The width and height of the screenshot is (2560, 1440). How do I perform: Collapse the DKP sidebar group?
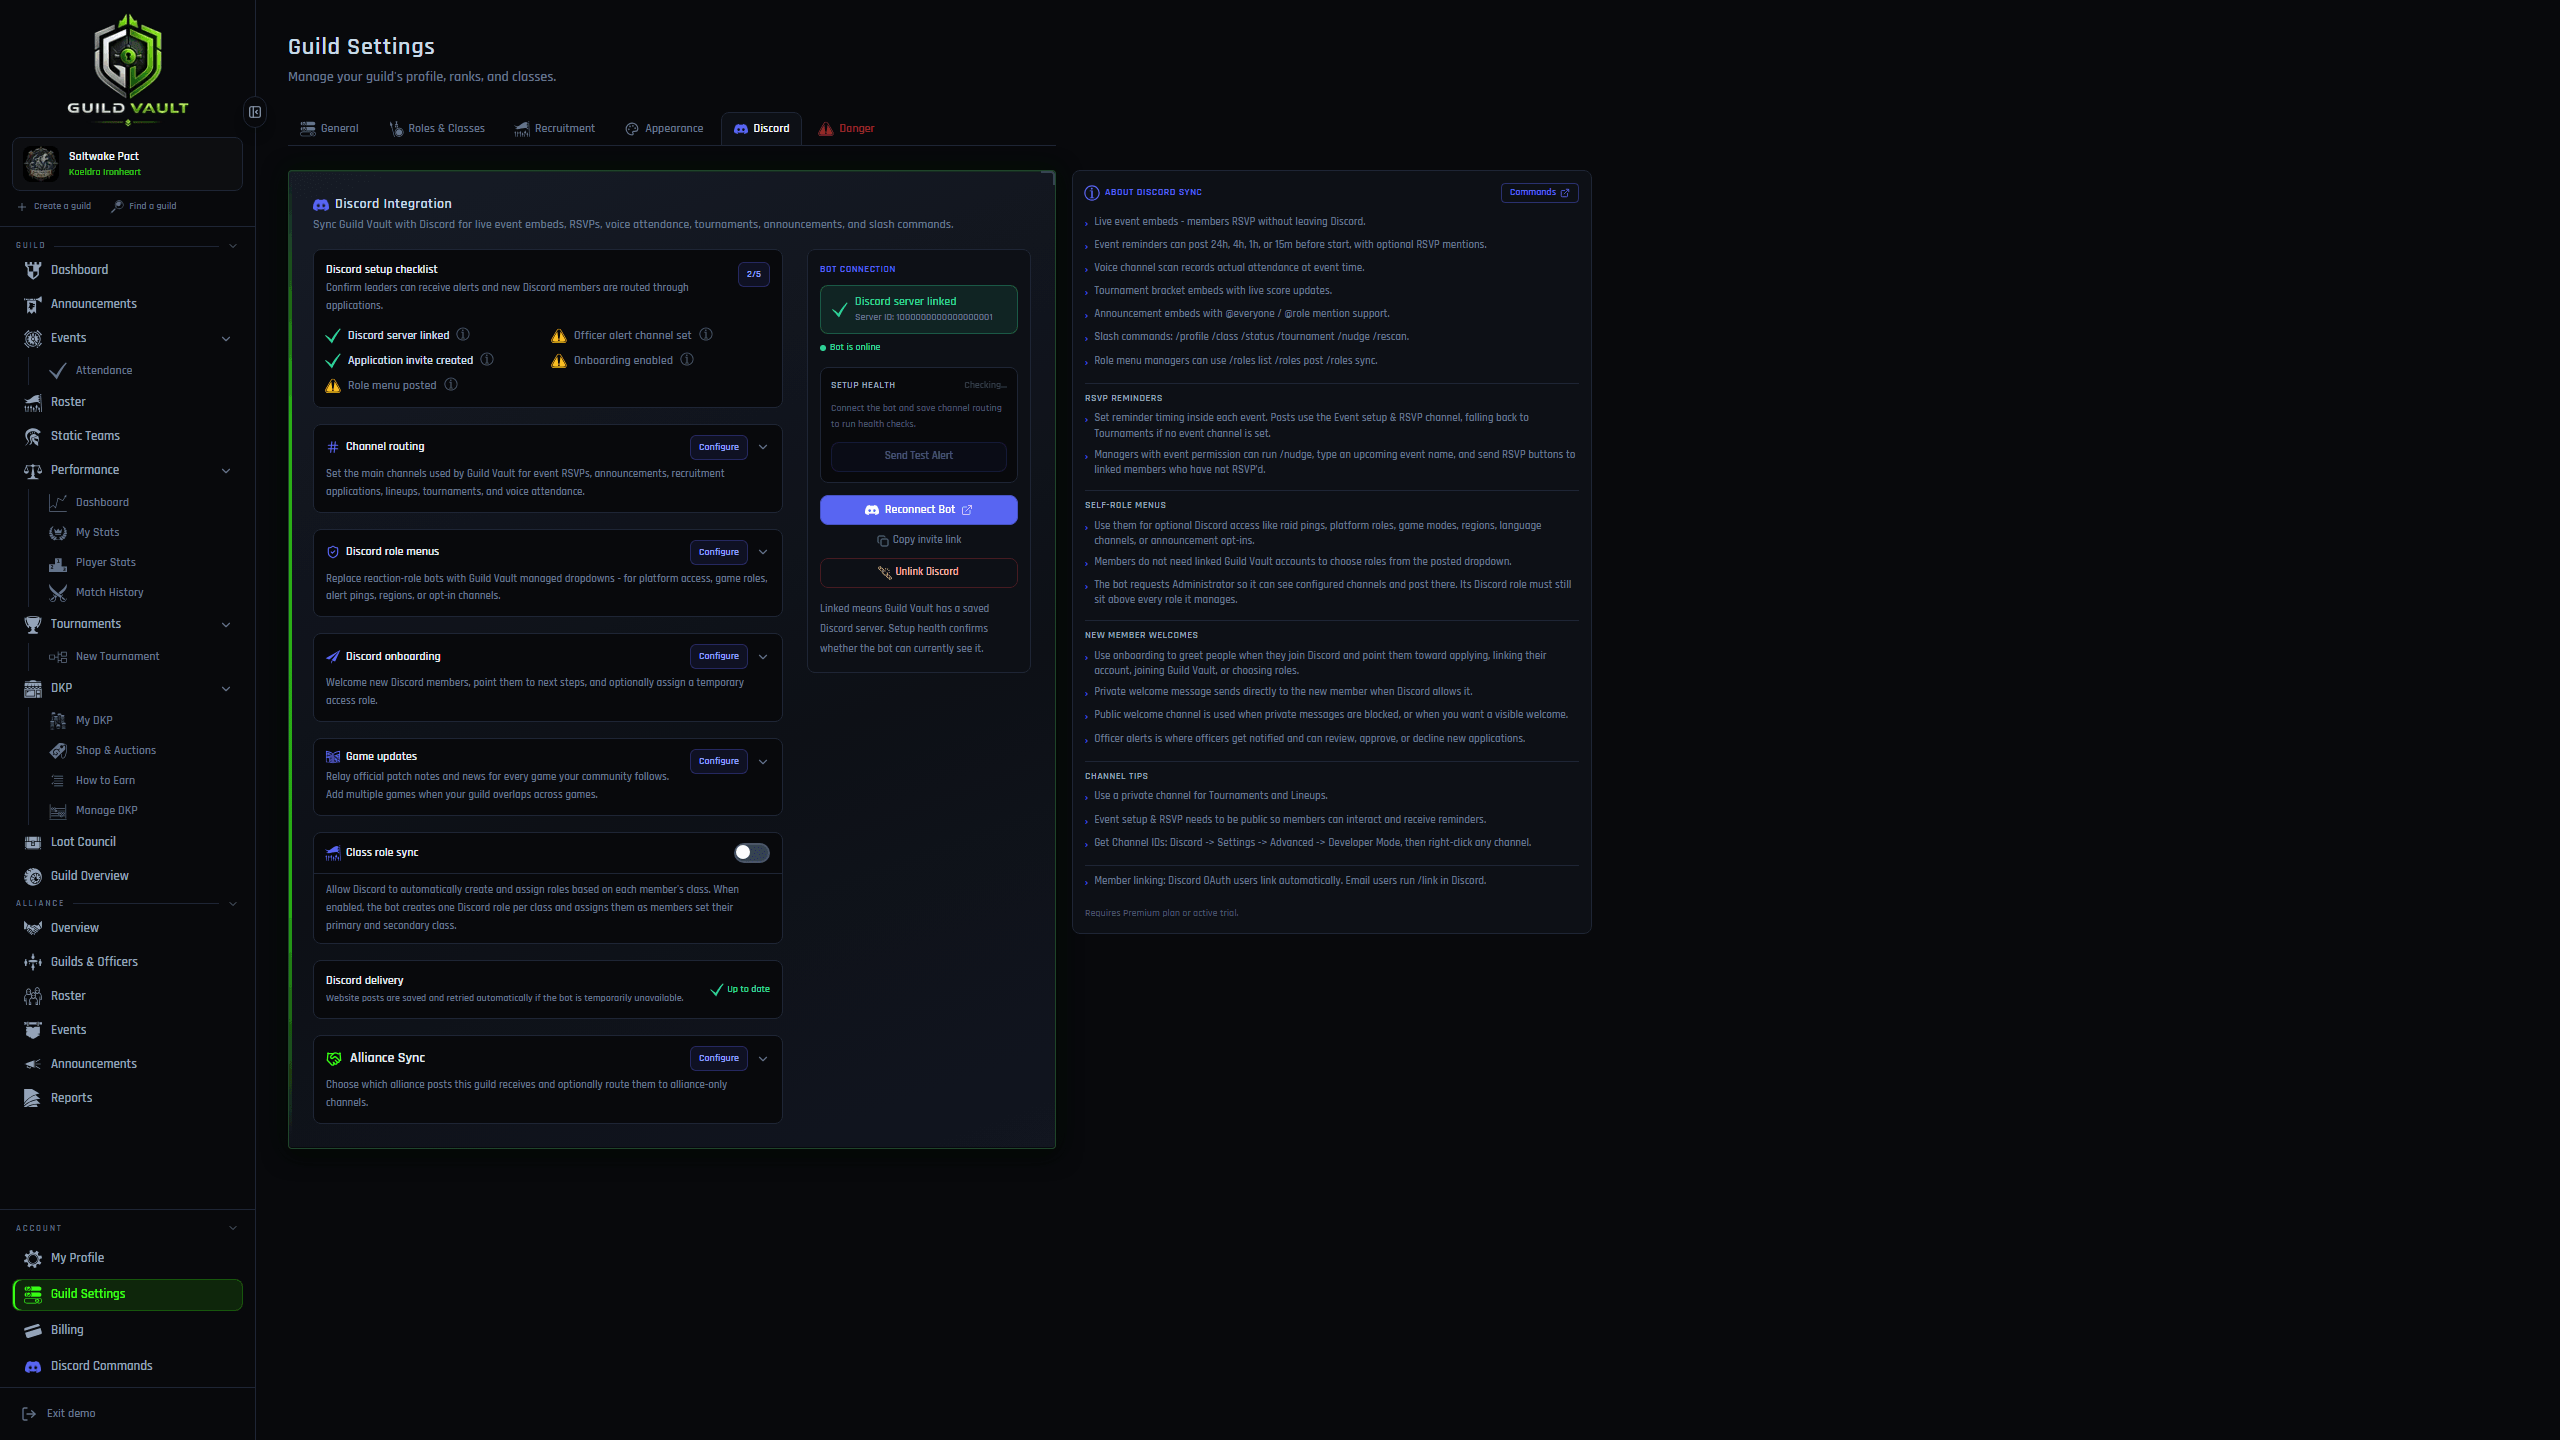click(226, 689)
